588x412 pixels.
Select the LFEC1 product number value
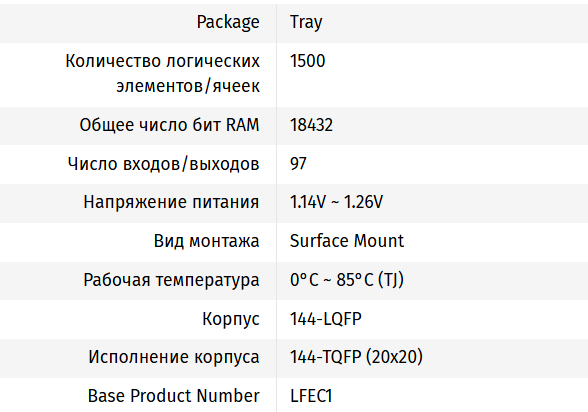tap(311, 396)
